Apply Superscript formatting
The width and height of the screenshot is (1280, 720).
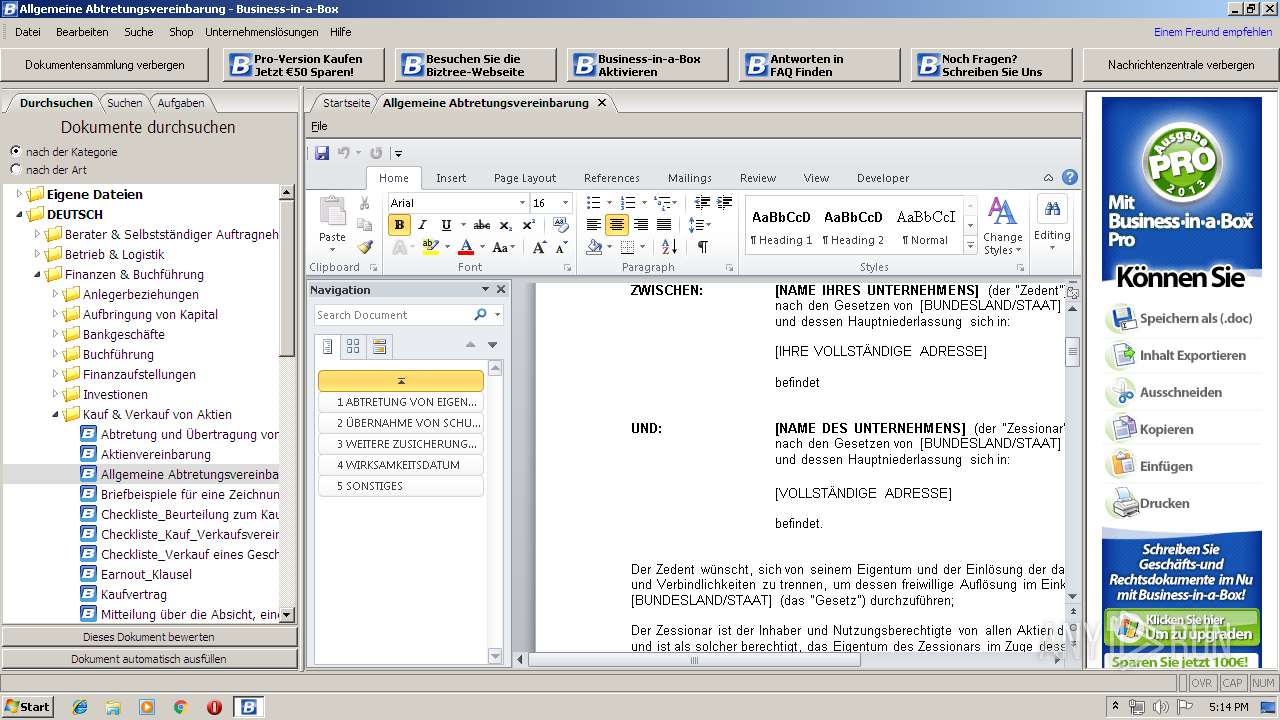[528, 225]
